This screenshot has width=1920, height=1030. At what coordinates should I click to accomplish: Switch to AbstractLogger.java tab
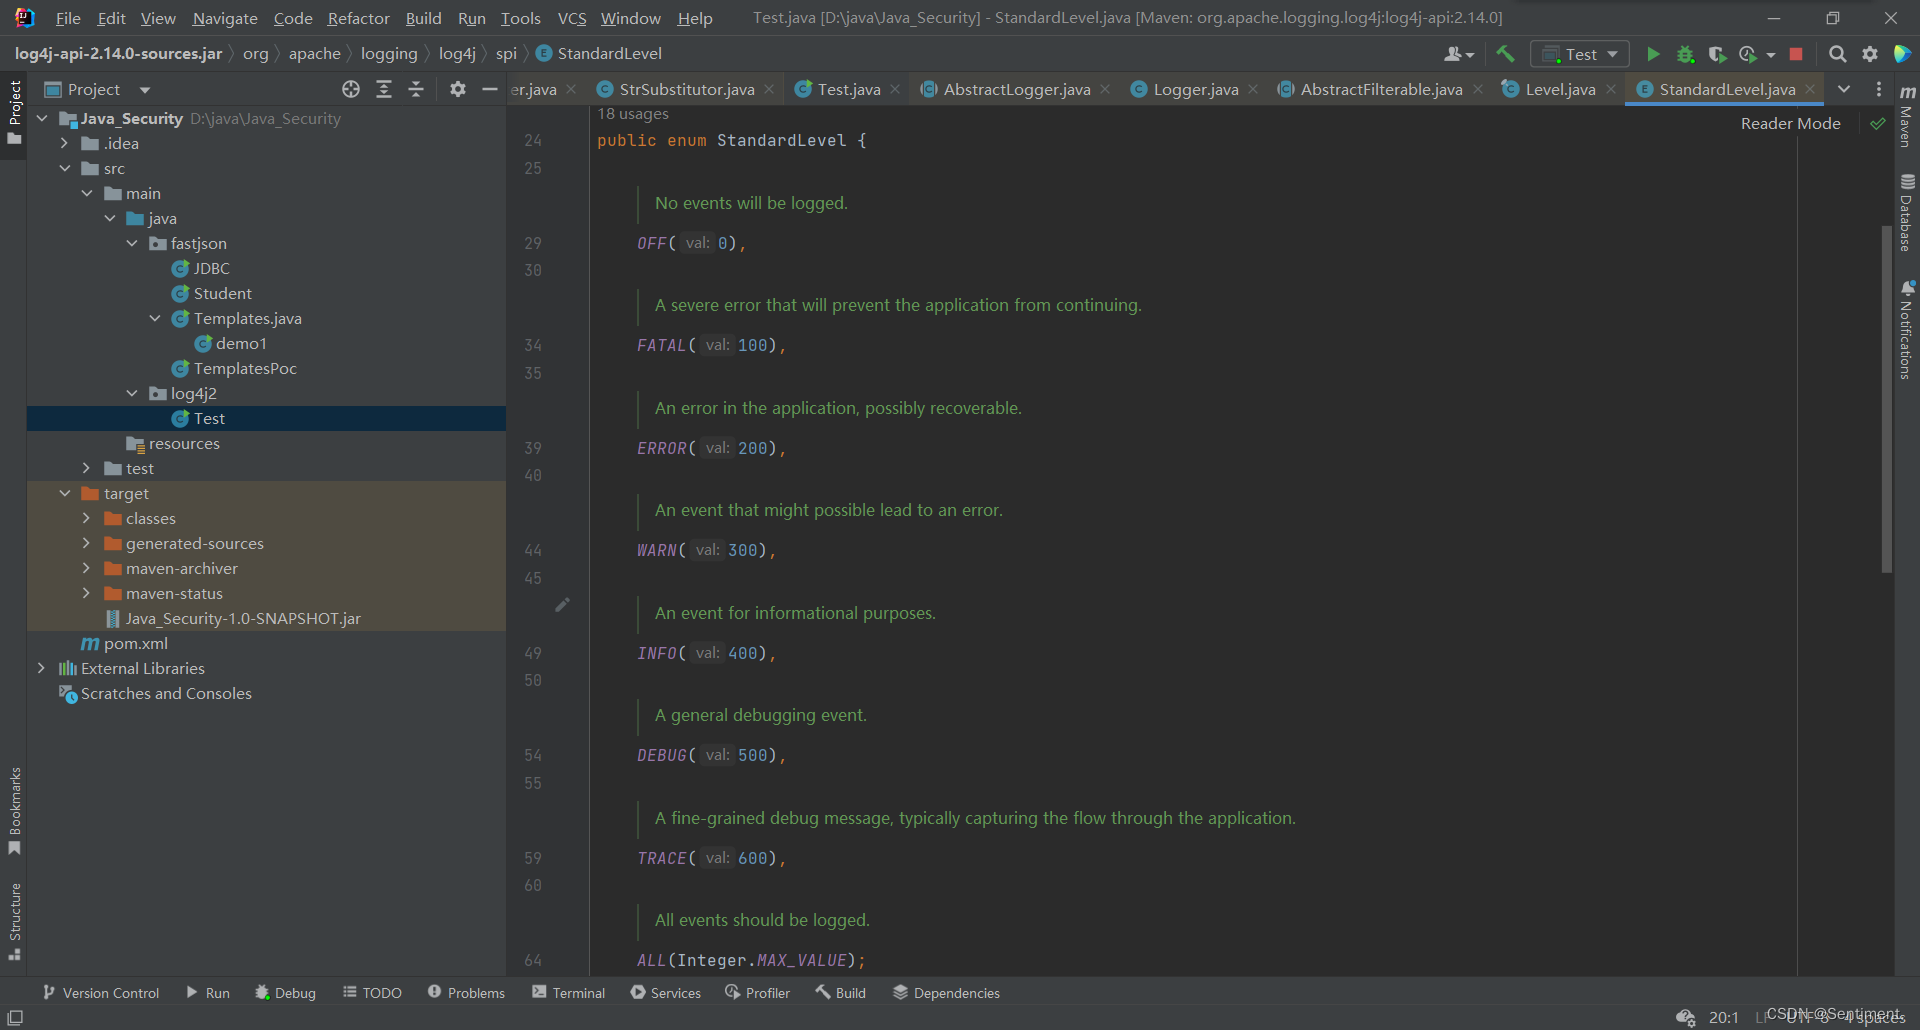[1016, 89]
